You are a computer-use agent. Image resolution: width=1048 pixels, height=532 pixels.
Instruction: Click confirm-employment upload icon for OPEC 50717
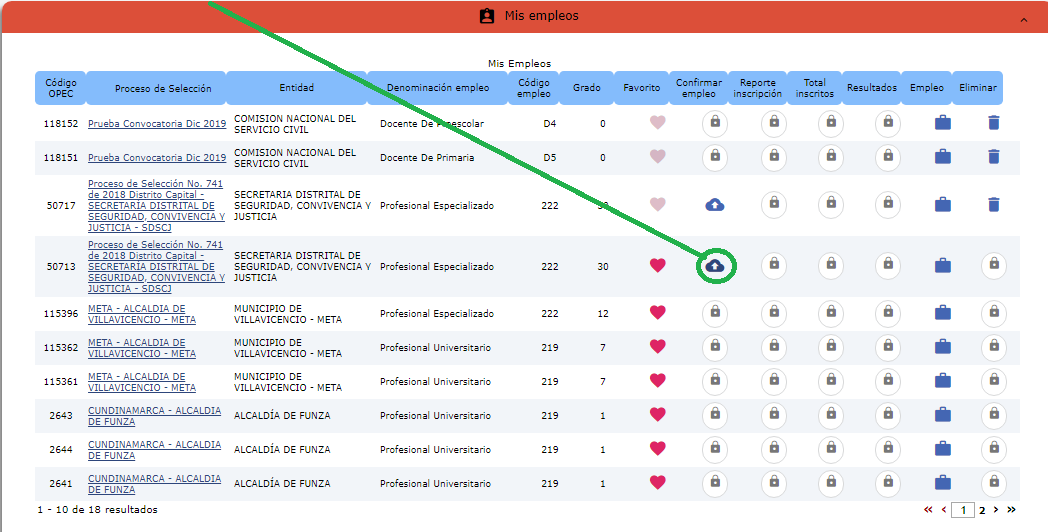pos(715,204)
